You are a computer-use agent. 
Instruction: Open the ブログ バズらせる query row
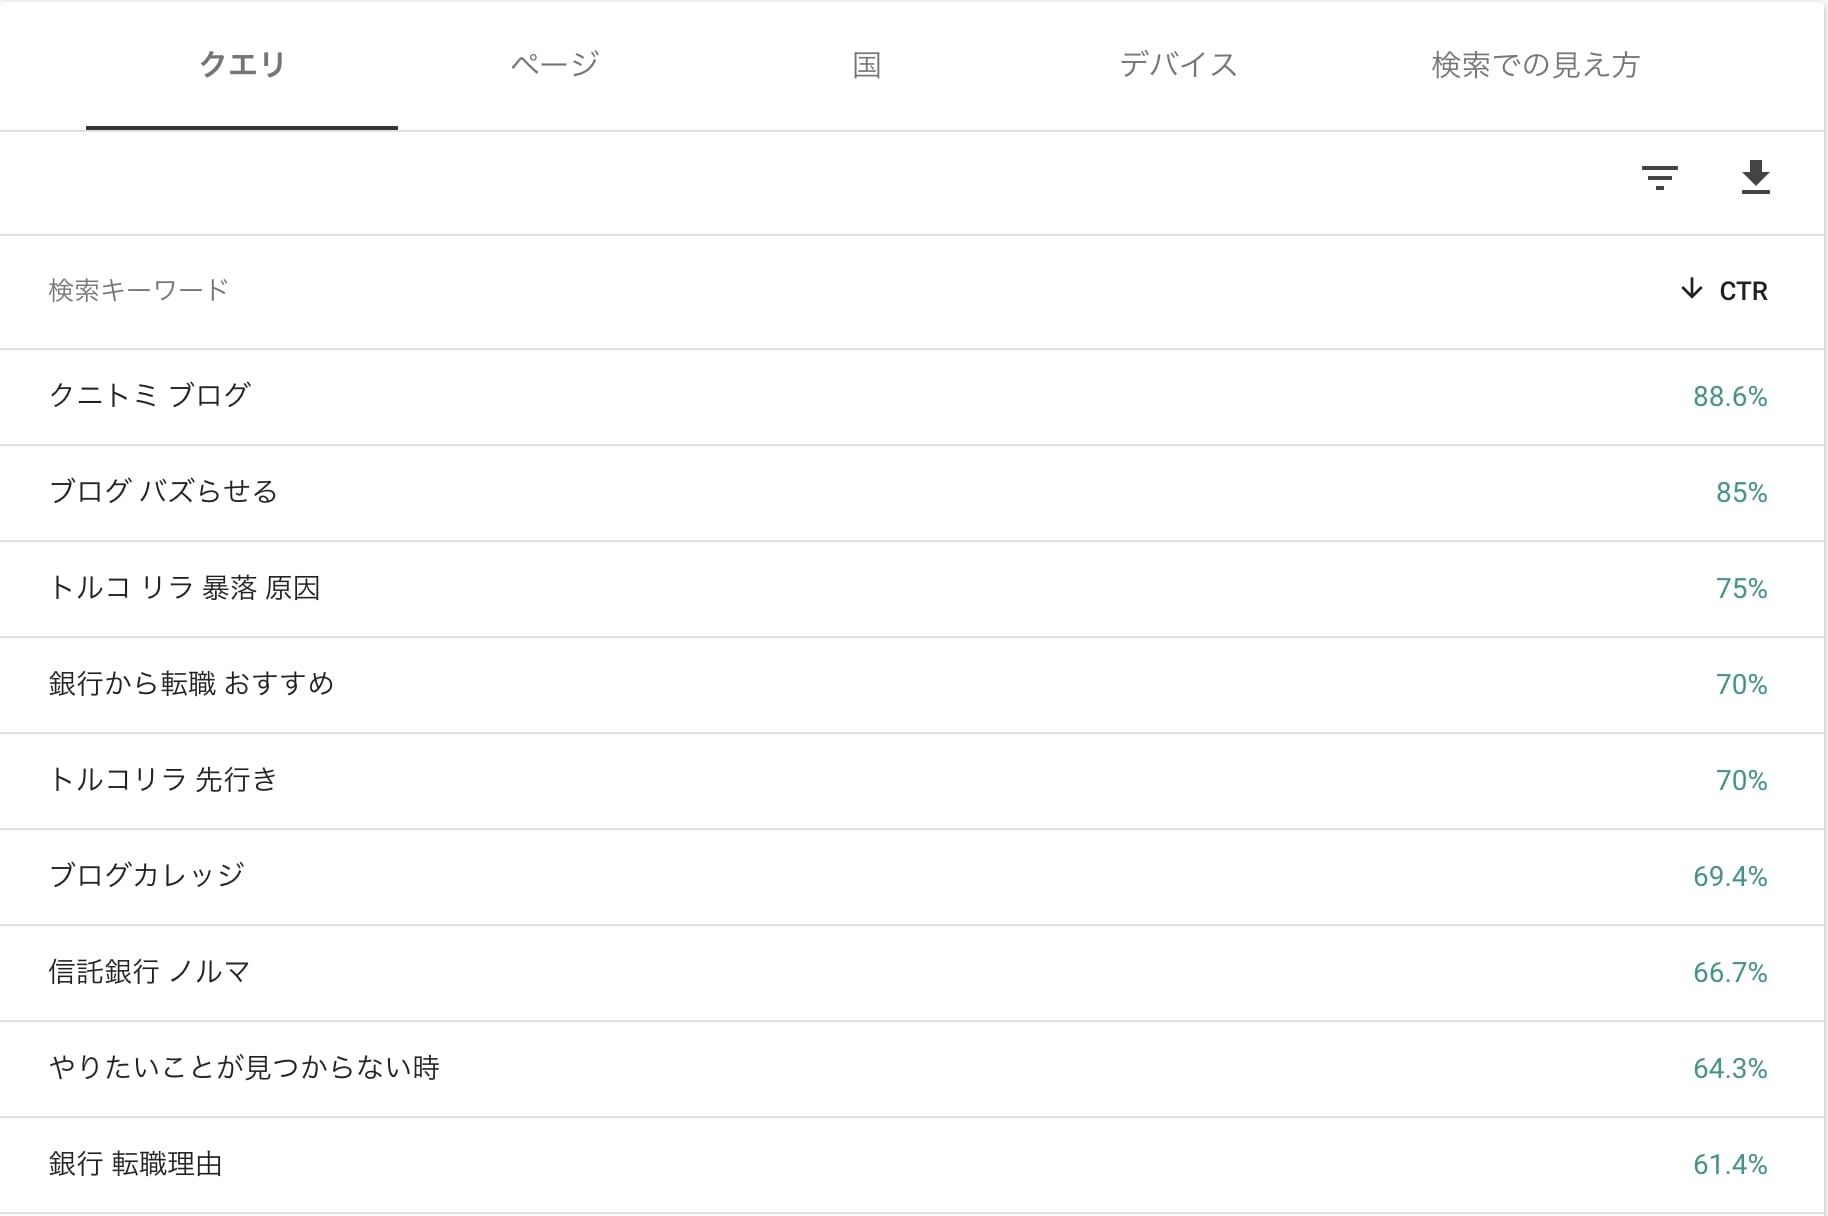coord(912,493)
